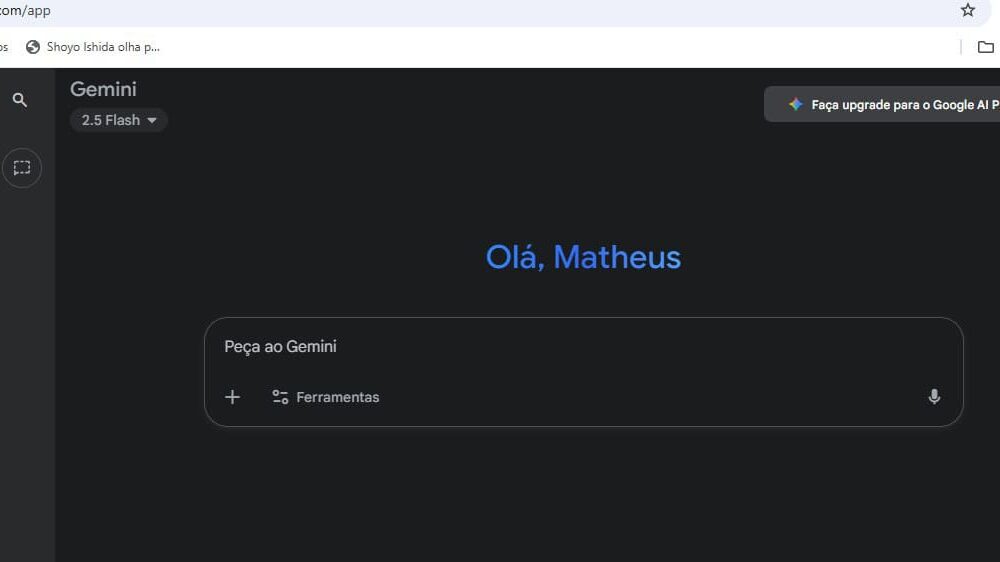This screenshot has height=562, width=1000.
Task: Click the cut-off bookmark ending in "os"
Action: pos(4,47)
